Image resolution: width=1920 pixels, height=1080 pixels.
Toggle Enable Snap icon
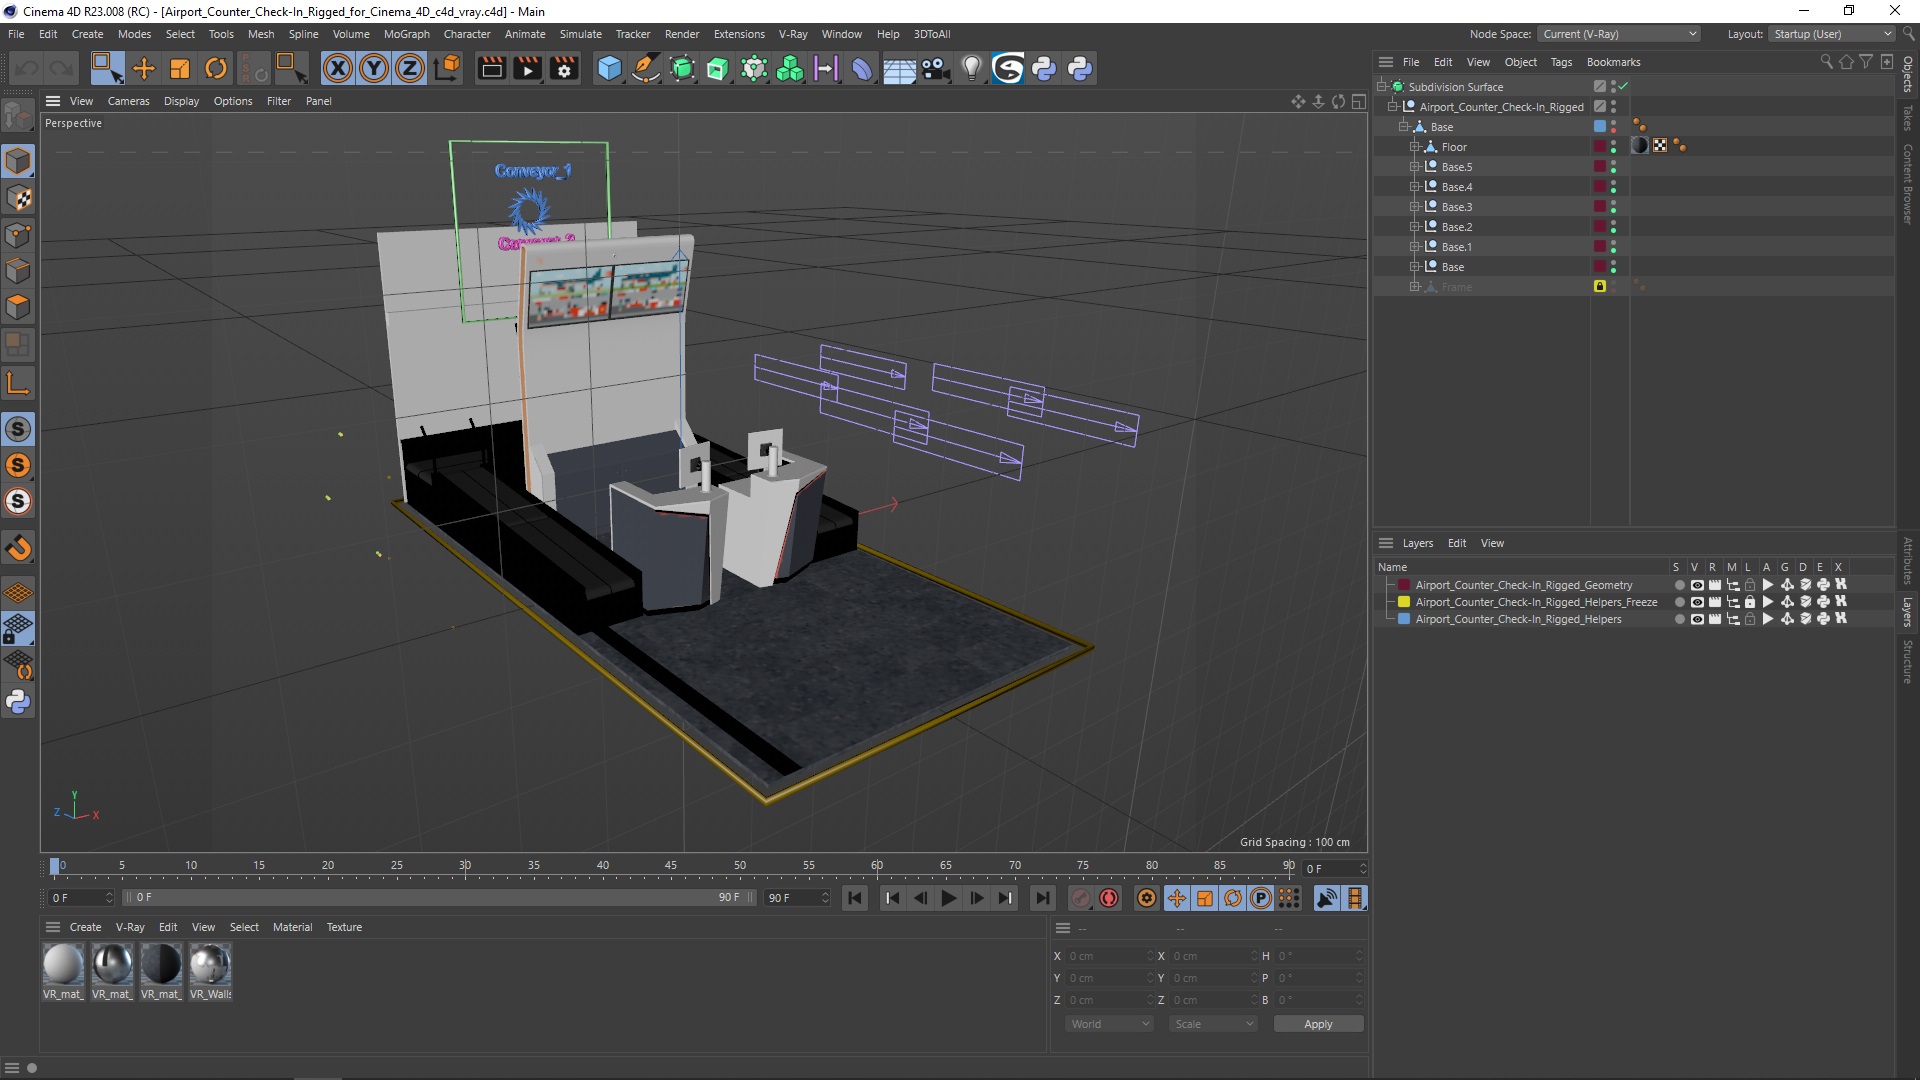(18, 547)
